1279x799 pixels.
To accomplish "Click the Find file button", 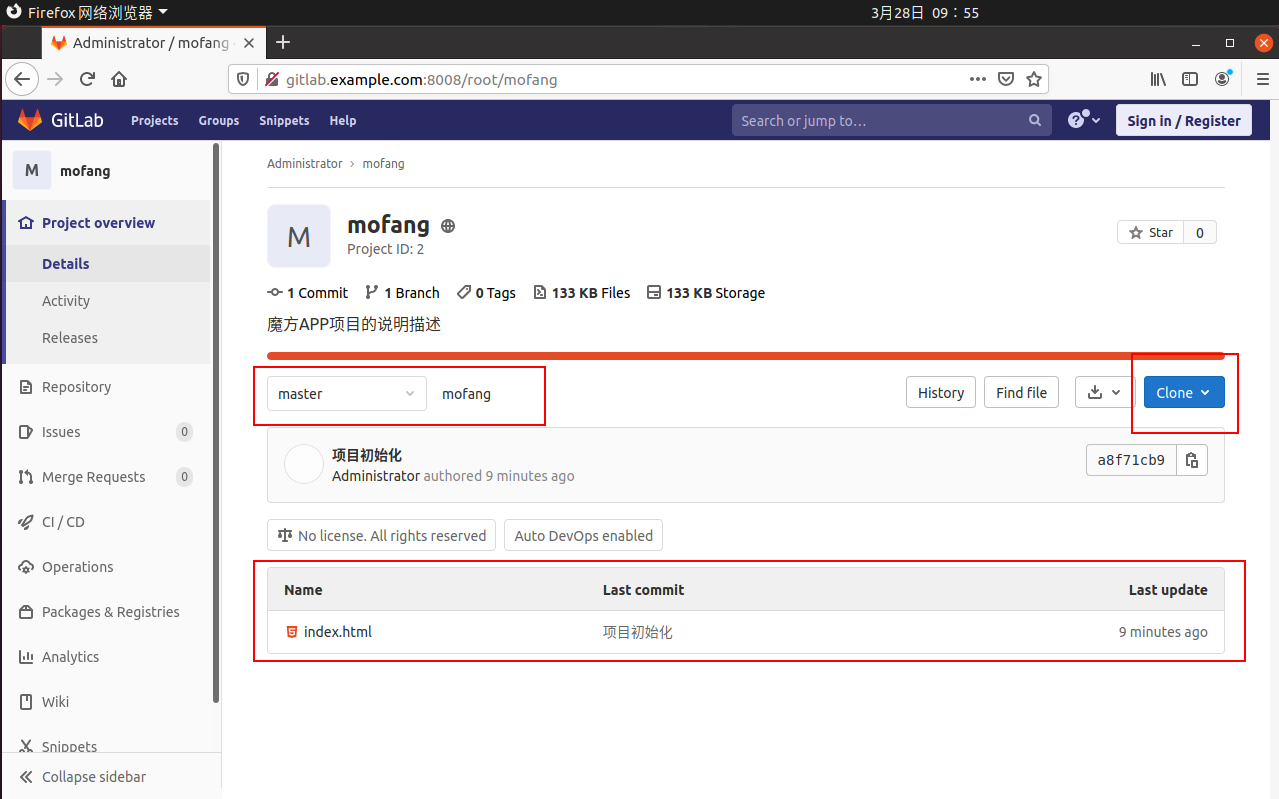I will click(1022, 393).
